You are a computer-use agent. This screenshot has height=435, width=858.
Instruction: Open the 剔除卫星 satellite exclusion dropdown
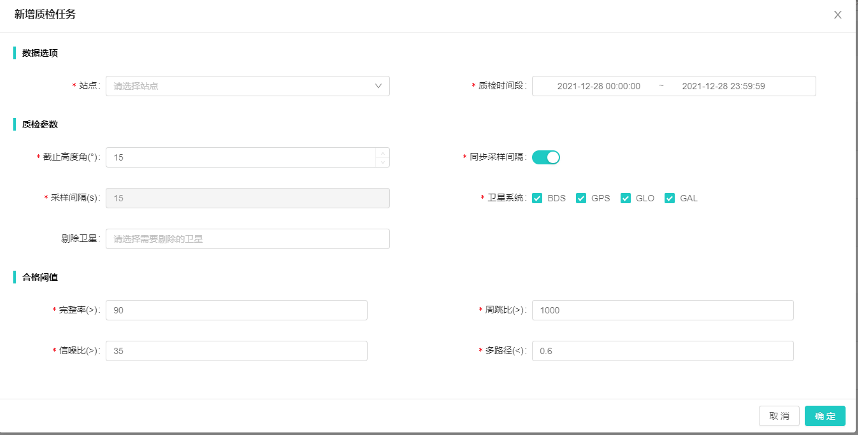(247, 239)
